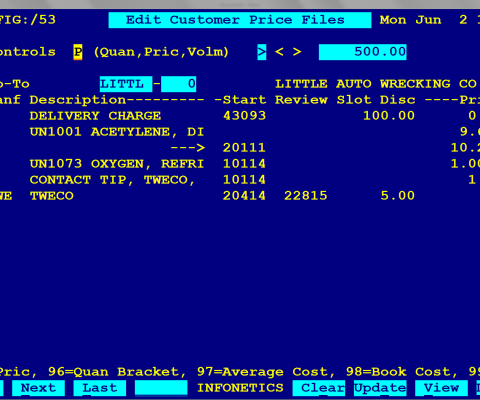Click the Edit Customer Price Files title
This screenshot has width=480, height=400.
(x=240, y=20)
